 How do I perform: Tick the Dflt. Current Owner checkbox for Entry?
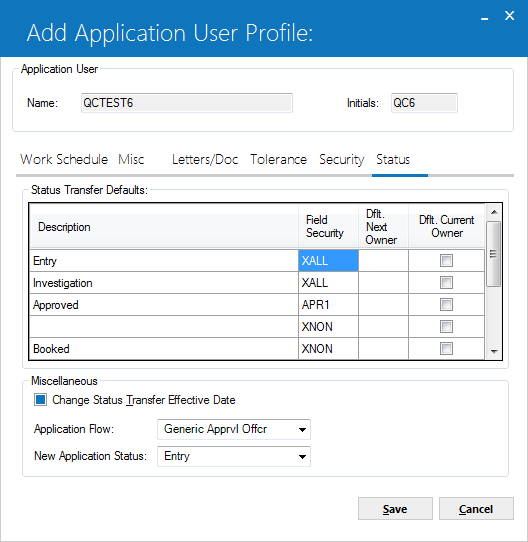point(446,260)
